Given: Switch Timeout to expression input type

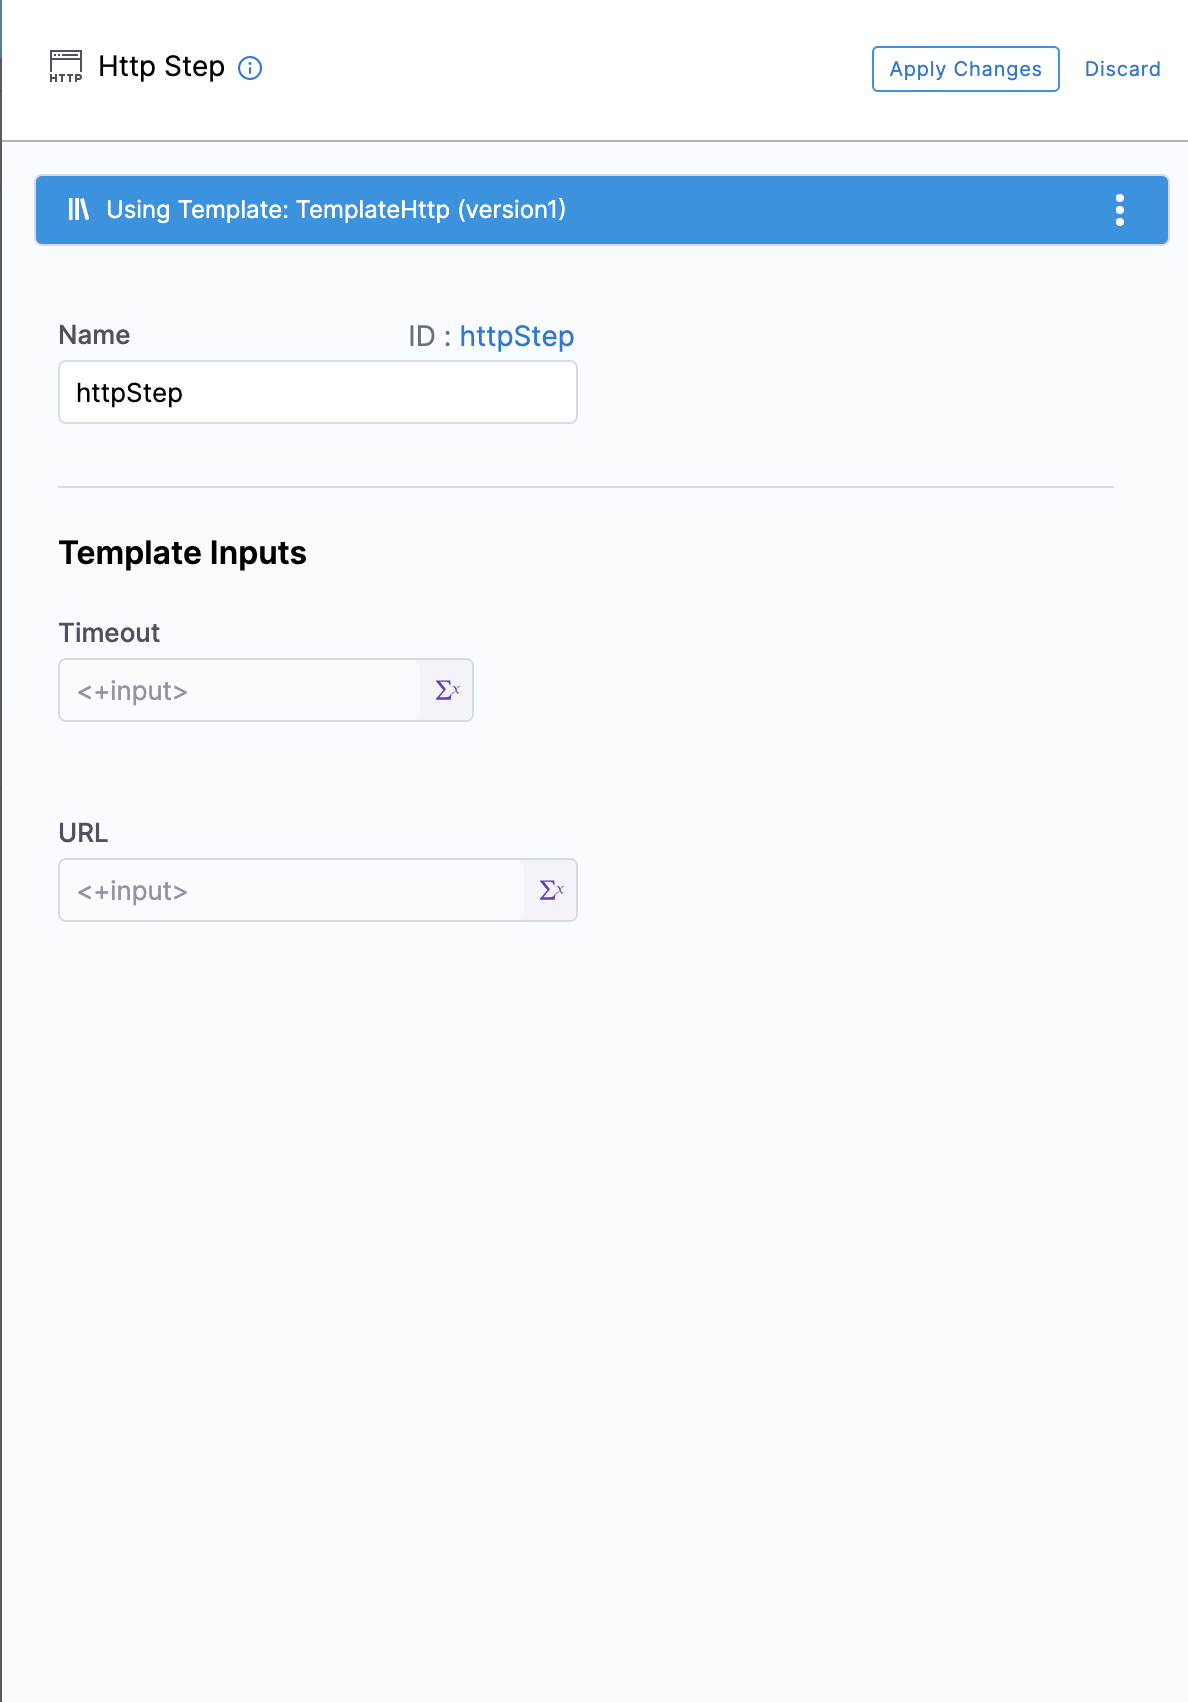Looking at the screenshot, I should (447, 690).
